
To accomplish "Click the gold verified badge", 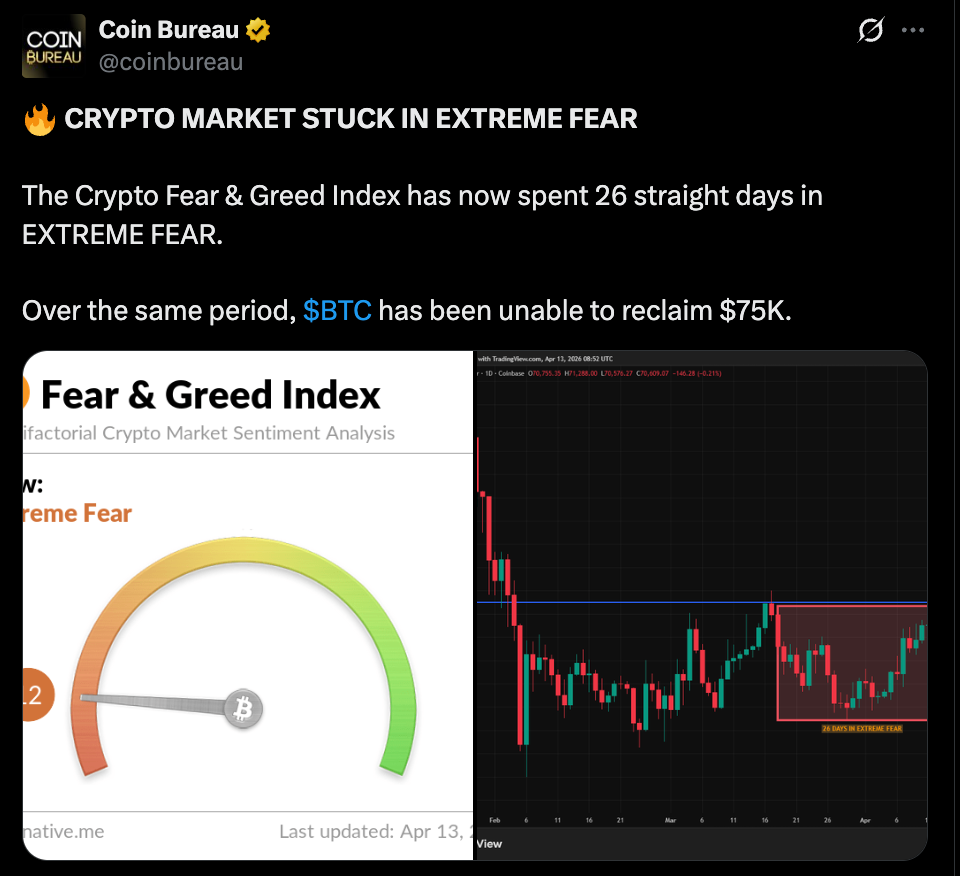I will click(259, 31).
